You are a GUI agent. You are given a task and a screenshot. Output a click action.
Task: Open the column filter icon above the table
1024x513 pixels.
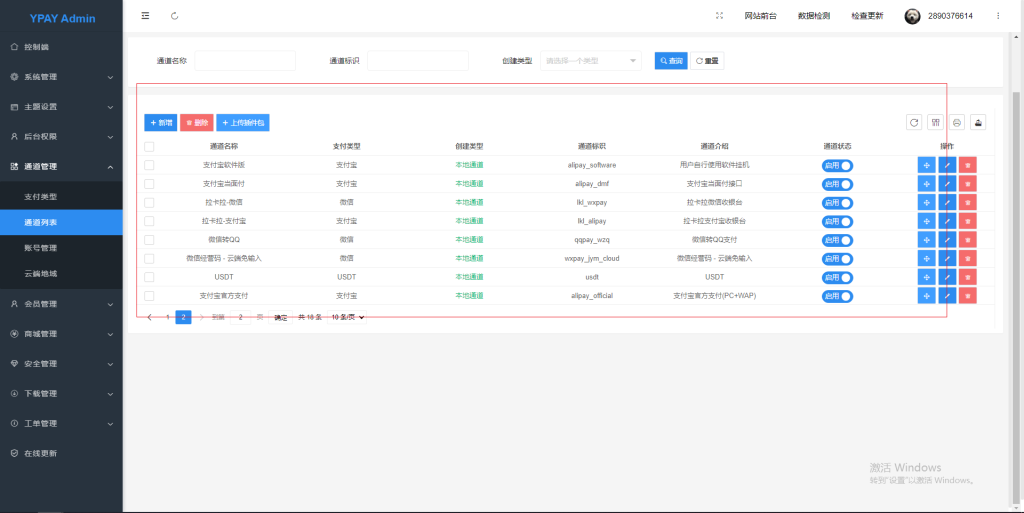pyautogui.click(x=936, y=122)
